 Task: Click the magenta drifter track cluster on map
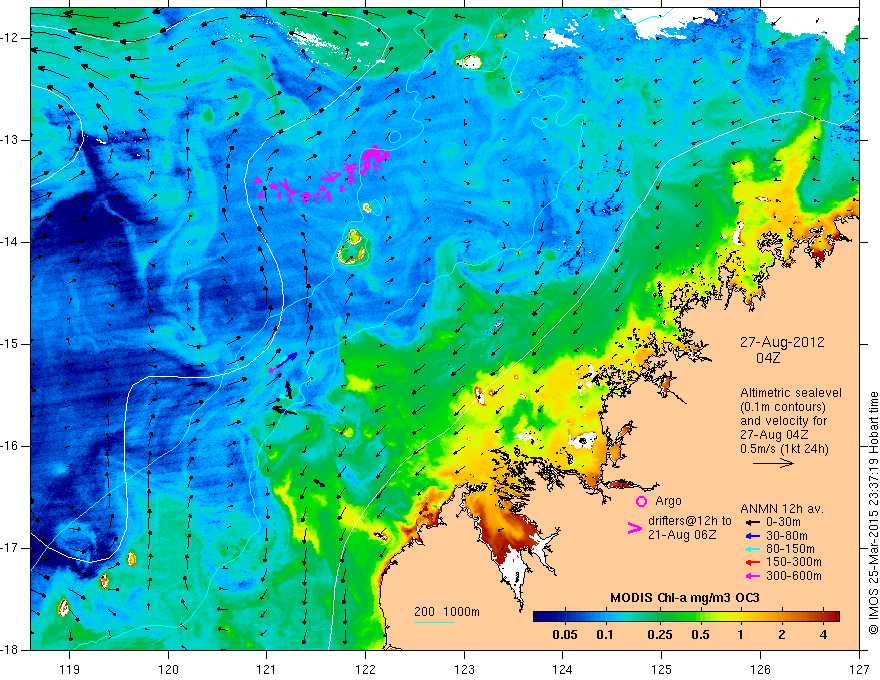[x=323, y=174]
